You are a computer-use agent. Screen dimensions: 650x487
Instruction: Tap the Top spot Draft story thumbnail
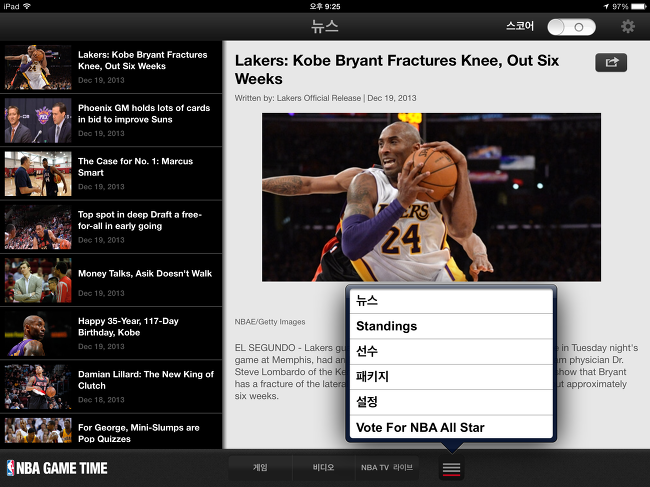tap(38, 227)
